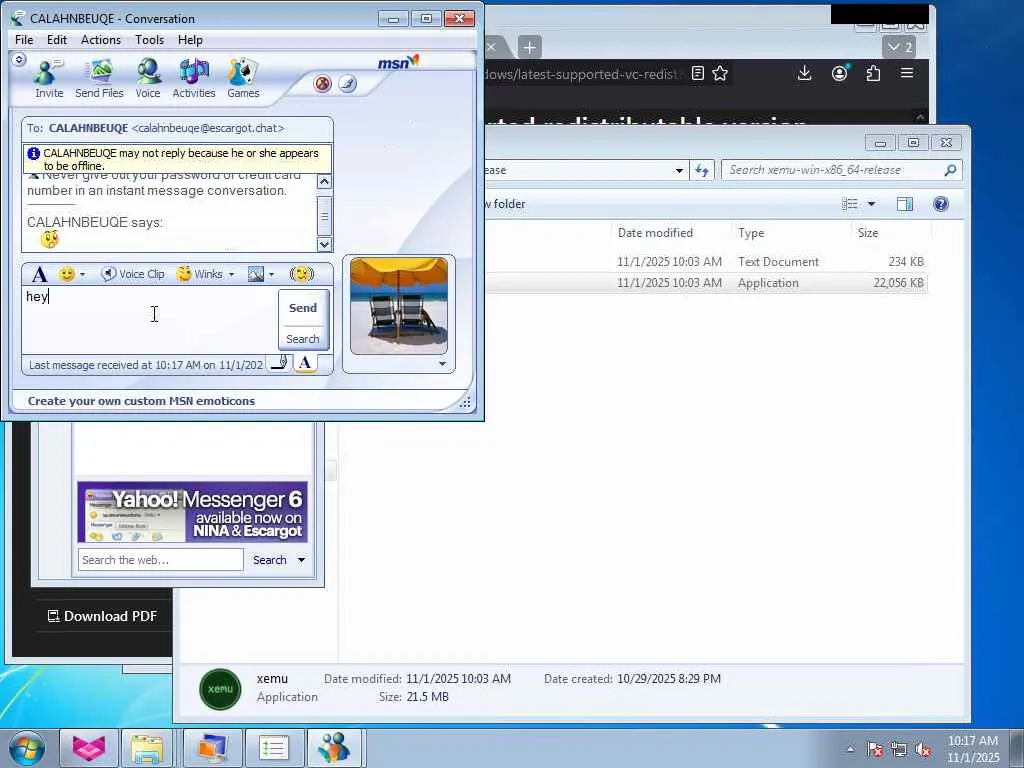Click the Yahoo! Messenger 6 banner ad
1024x768 pixels.
(x=193, y=512)
